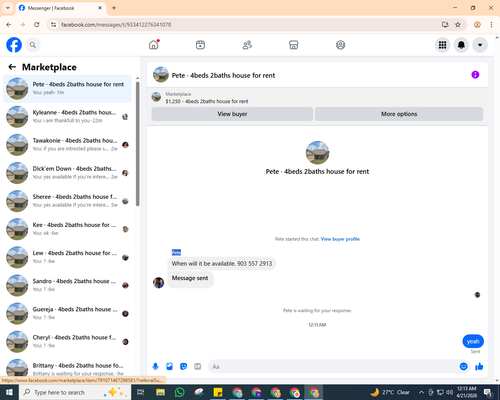Click the Marketplace label in the listing banner
Viewport: 500px width, 400px height.
coord(178,94)
